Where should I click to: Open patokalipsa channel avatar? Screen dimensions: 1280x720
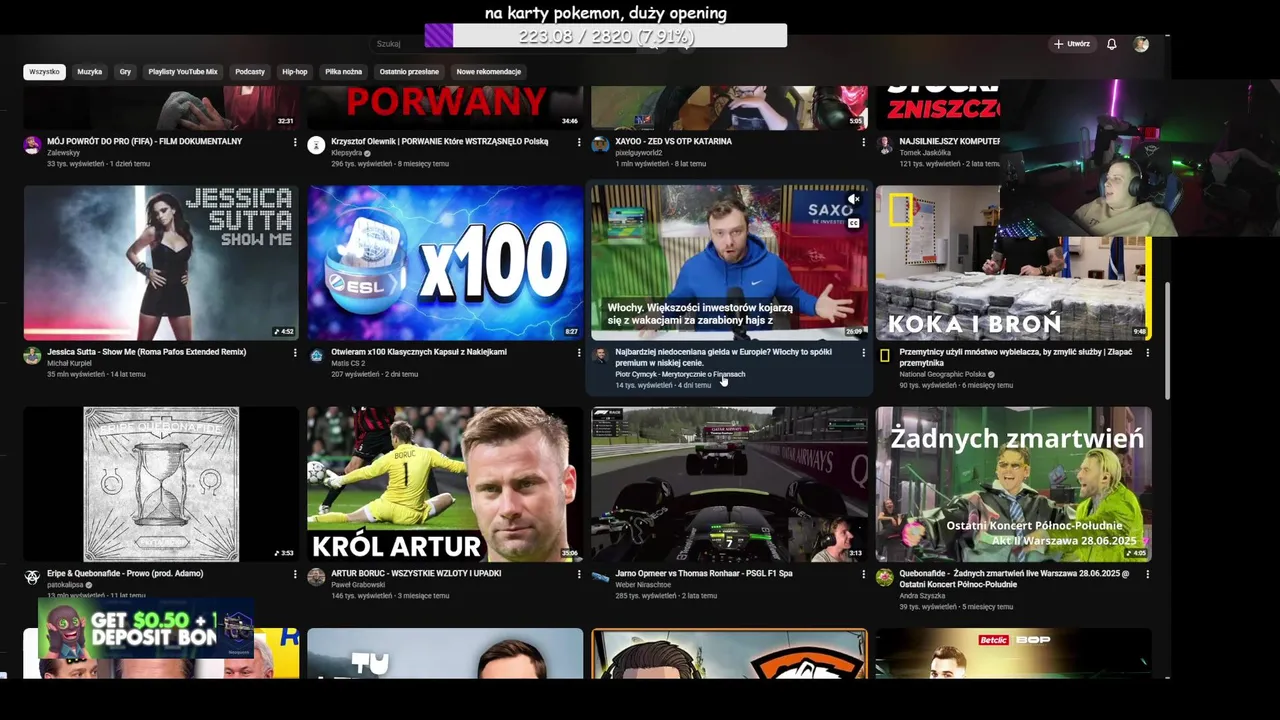32,578
